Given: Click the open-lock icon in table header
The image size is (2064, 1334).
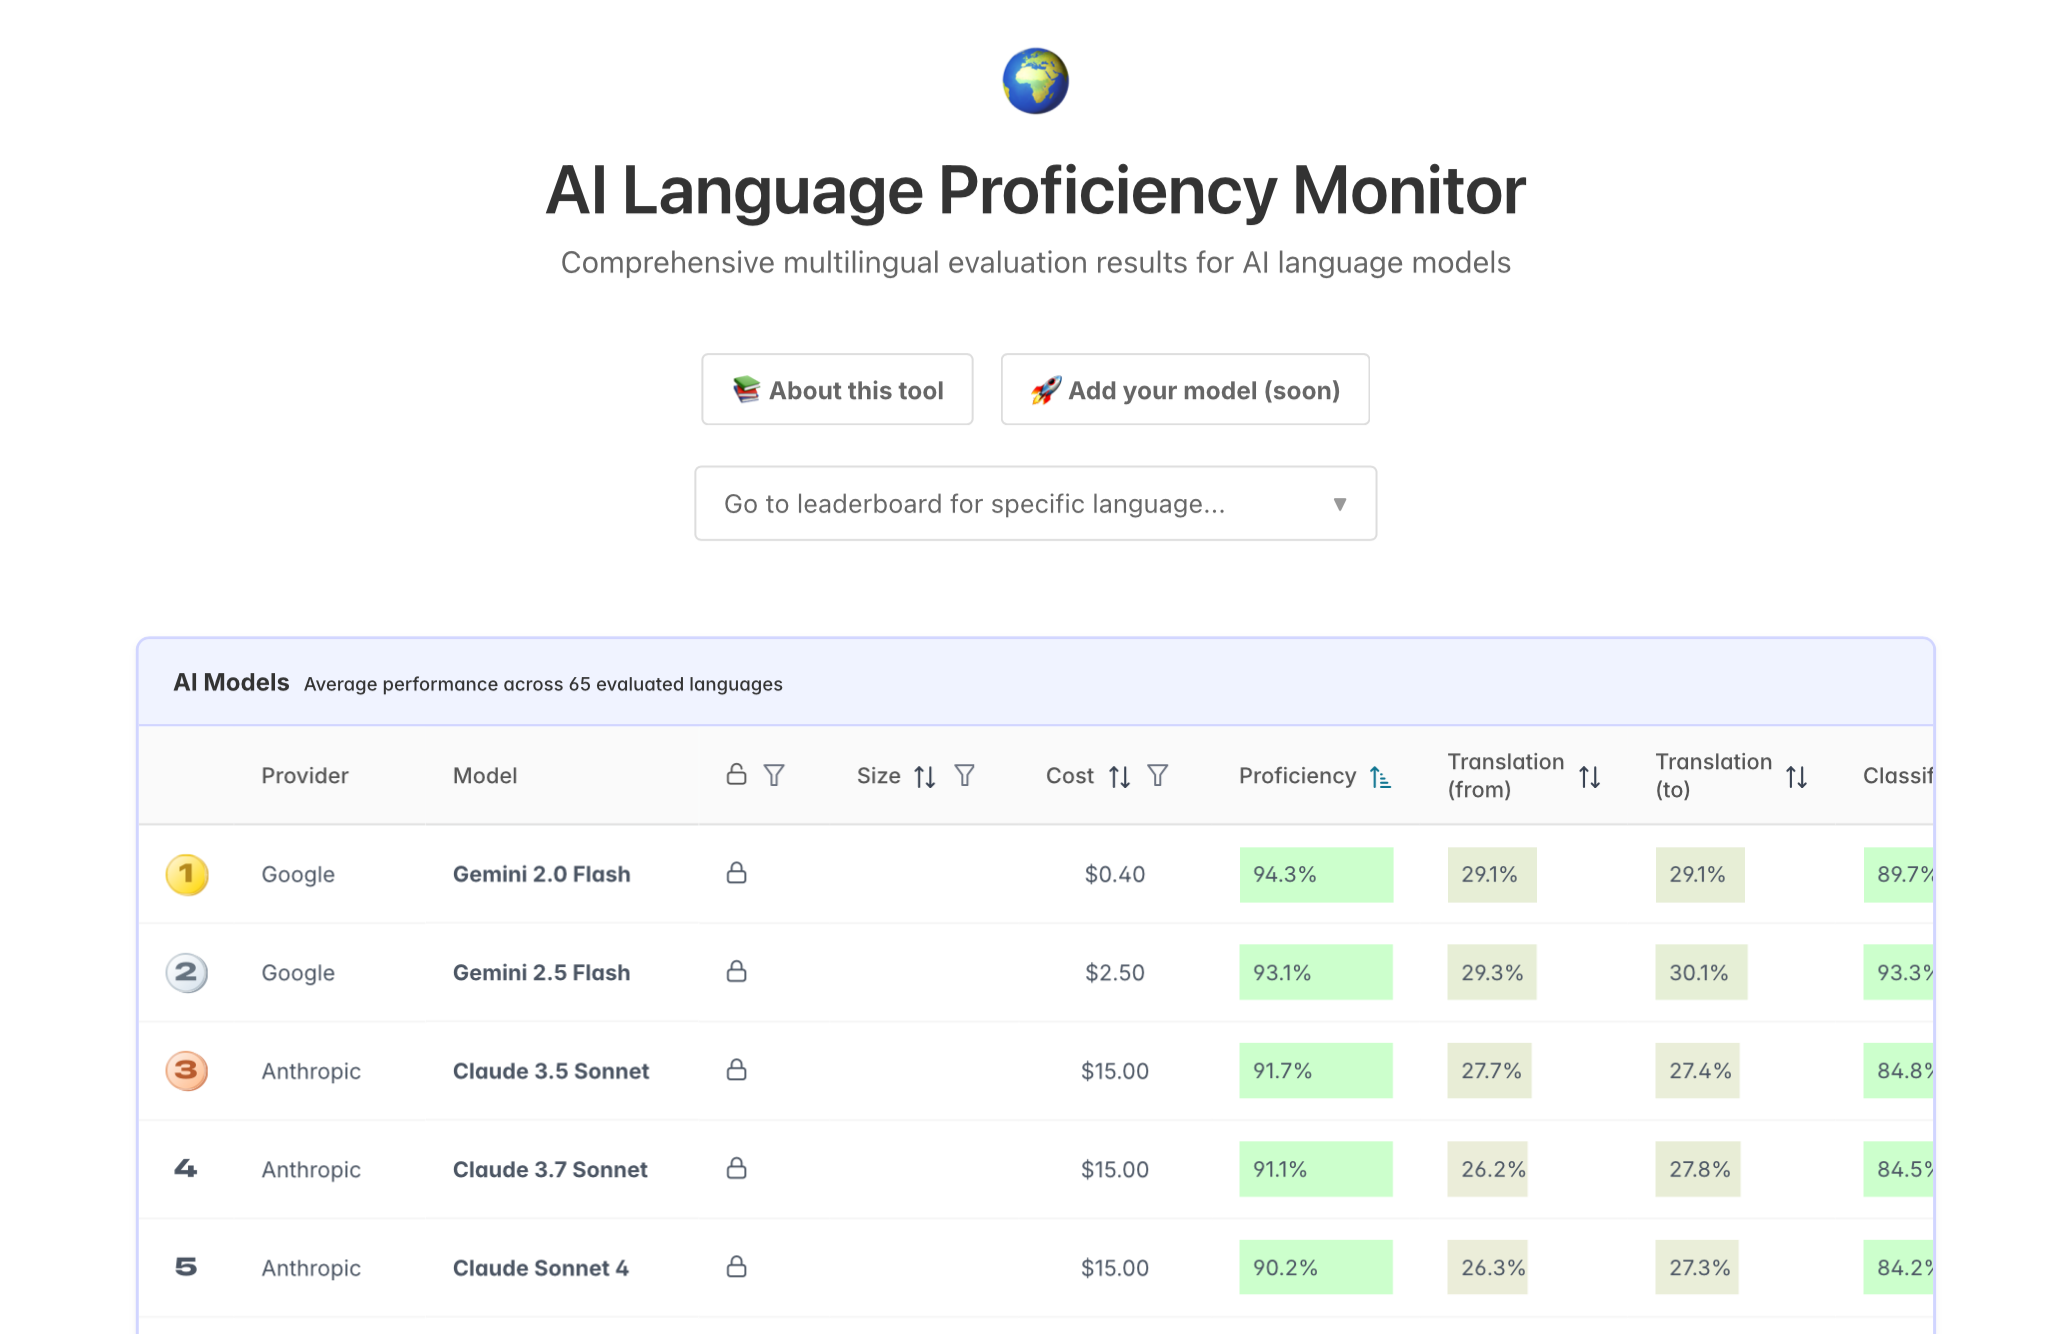Looking at the screenshot, I should point(736,775).
